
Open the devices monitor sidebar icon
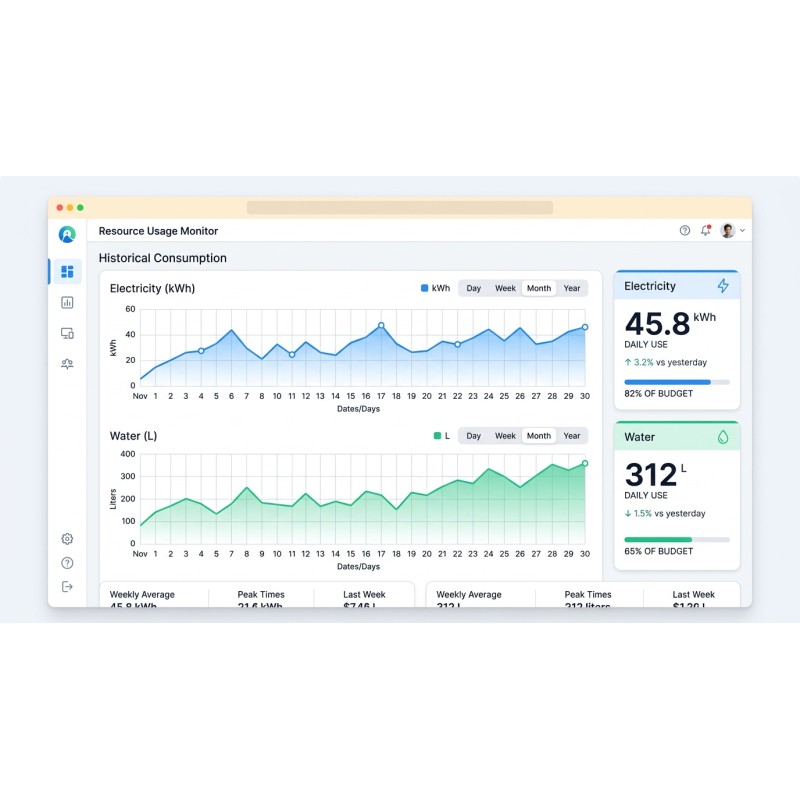67,333
